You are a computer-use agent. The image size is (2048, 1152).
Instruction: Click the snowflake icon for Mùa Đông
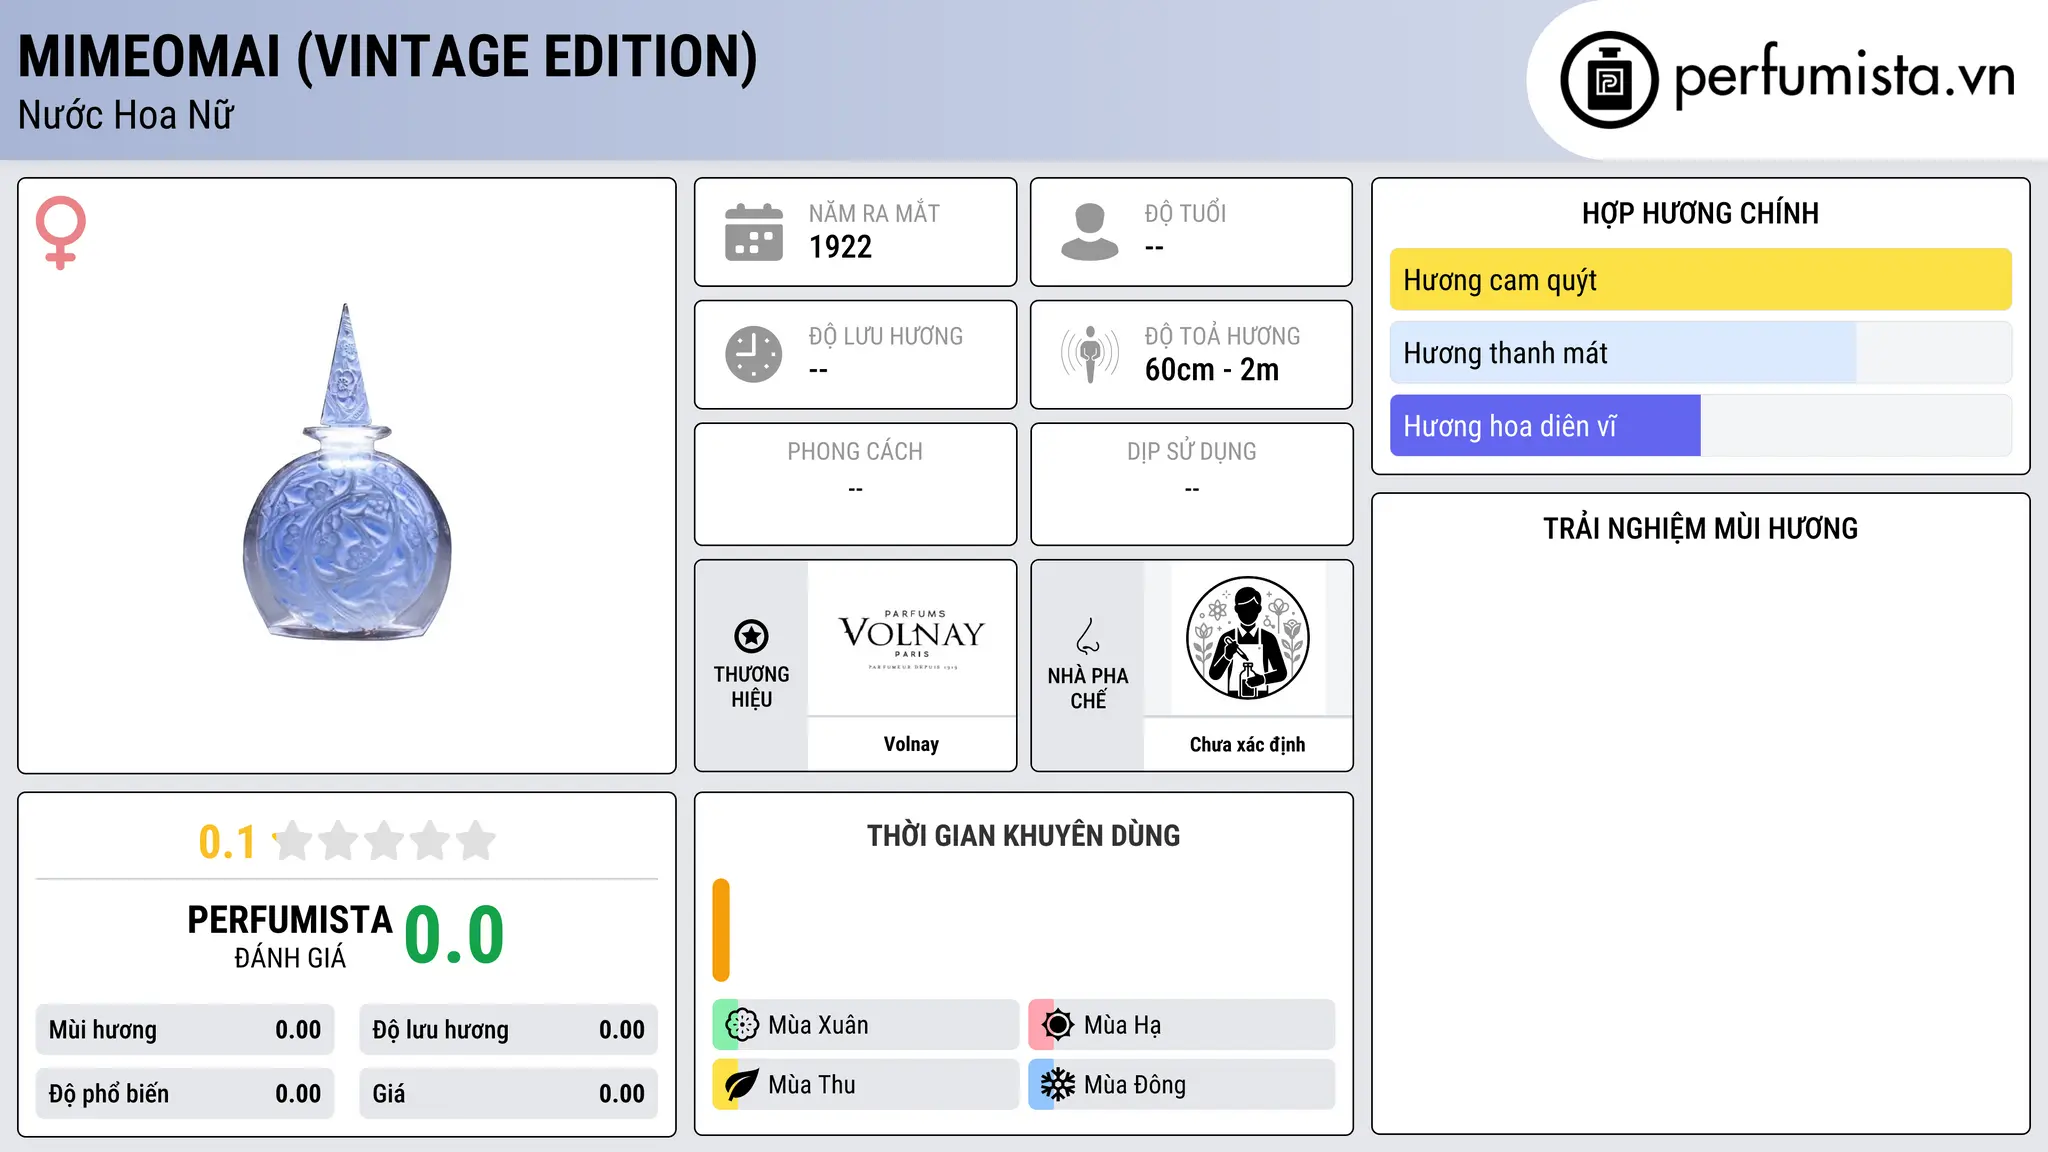coord(1058,1085)
